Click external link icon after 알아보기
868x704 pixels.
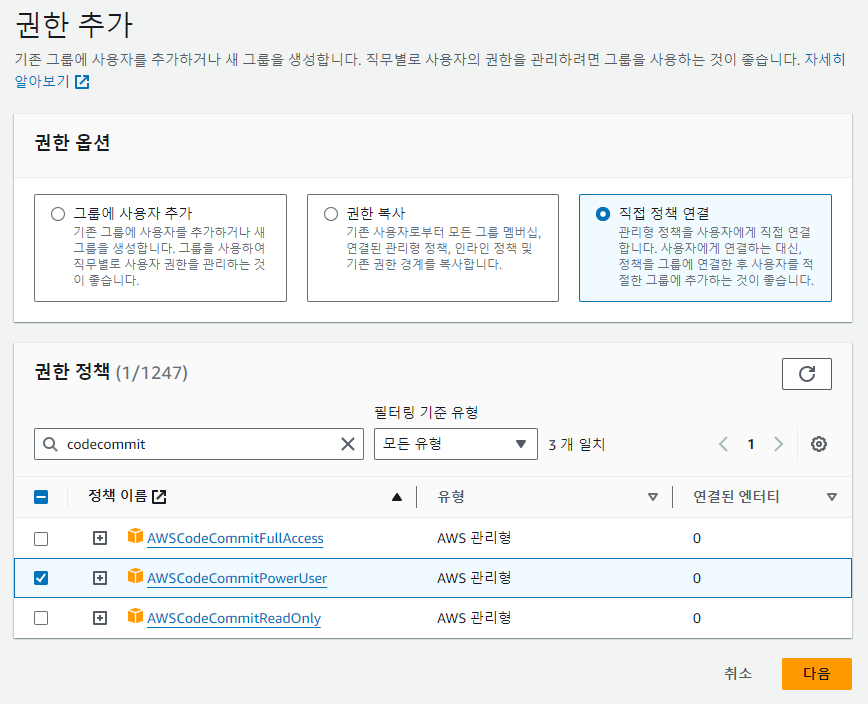(82, 82)
